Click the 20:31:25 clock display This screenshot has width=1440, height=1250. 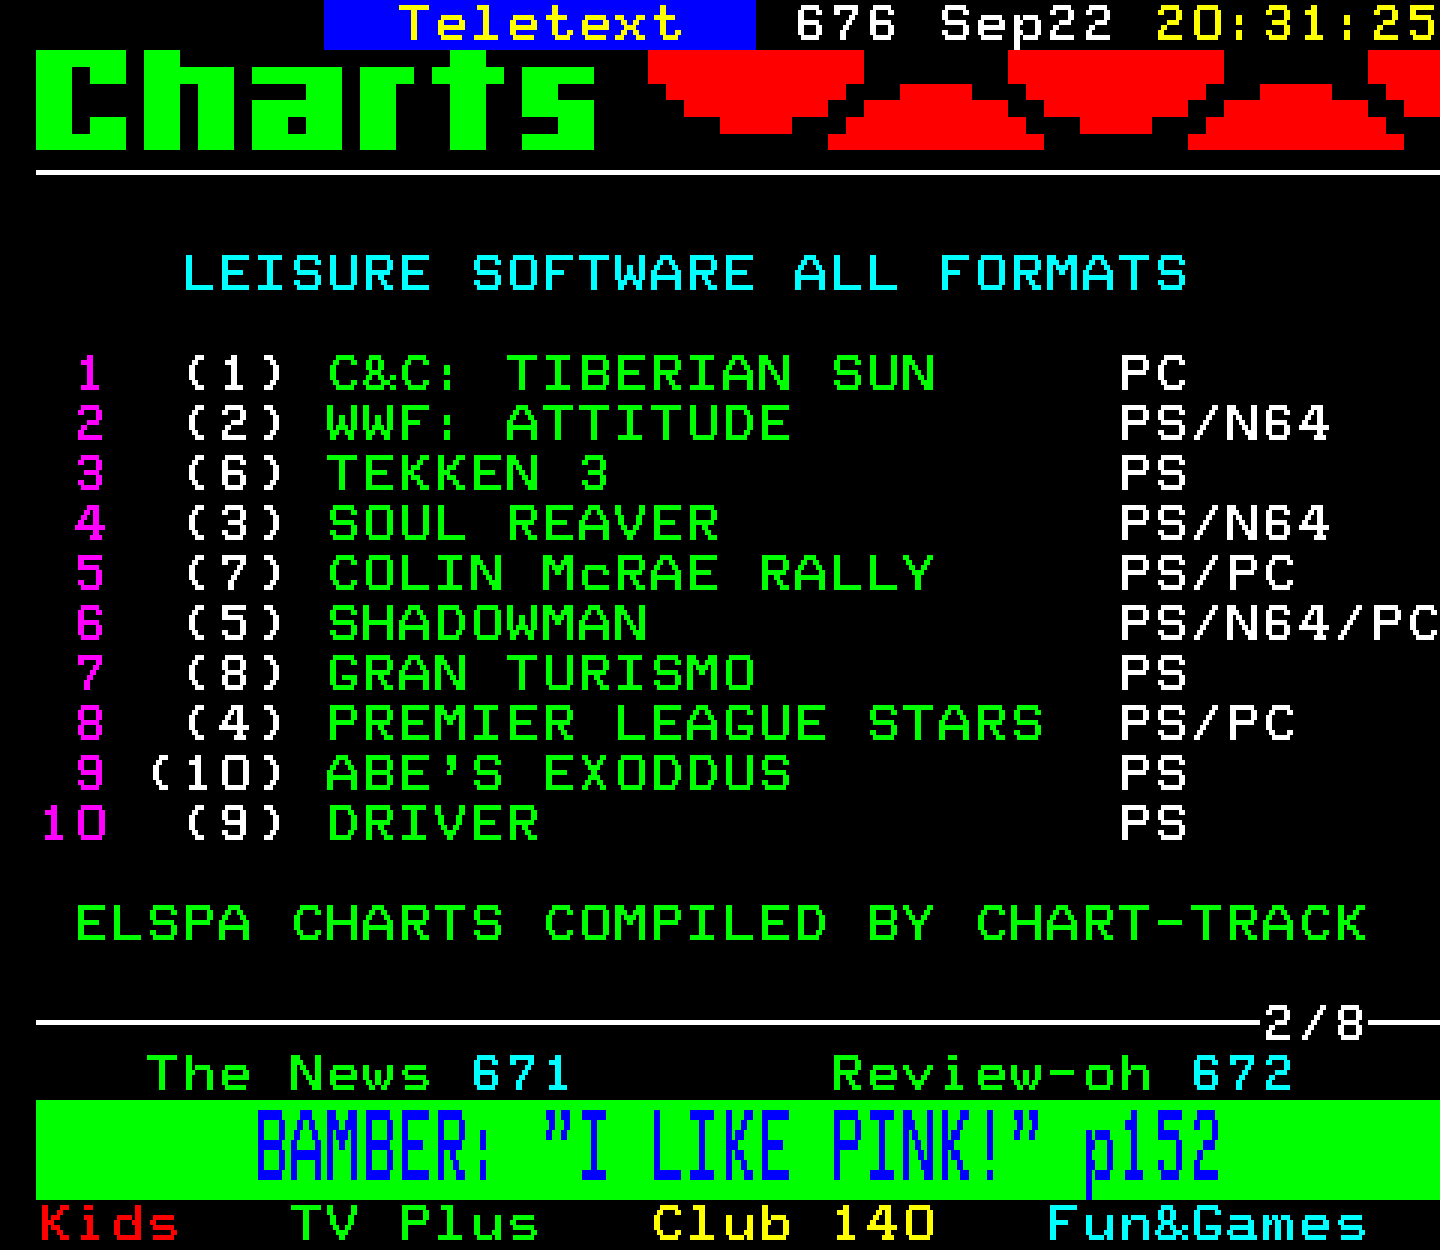(1297, 24)
